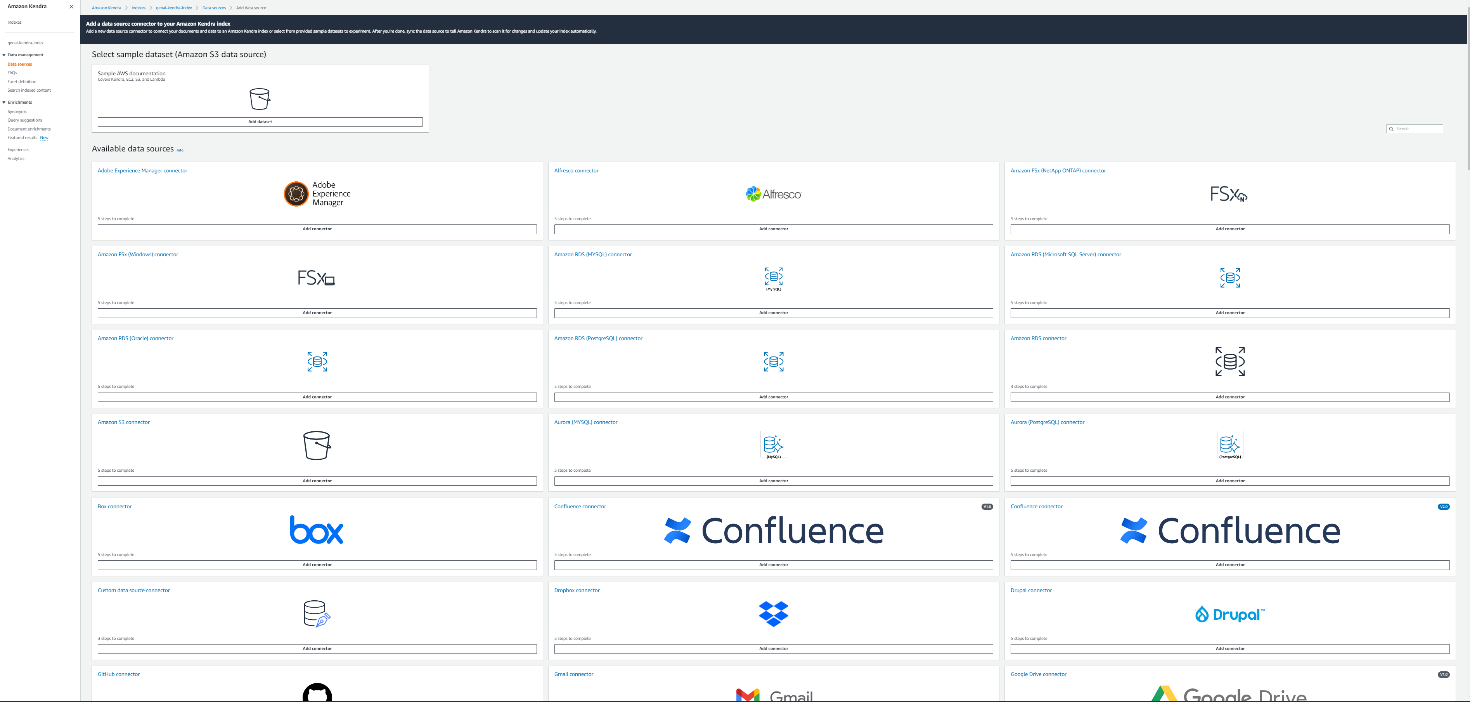
Task: Click the magnifier icon in search box
Action: pos(1391,129)
